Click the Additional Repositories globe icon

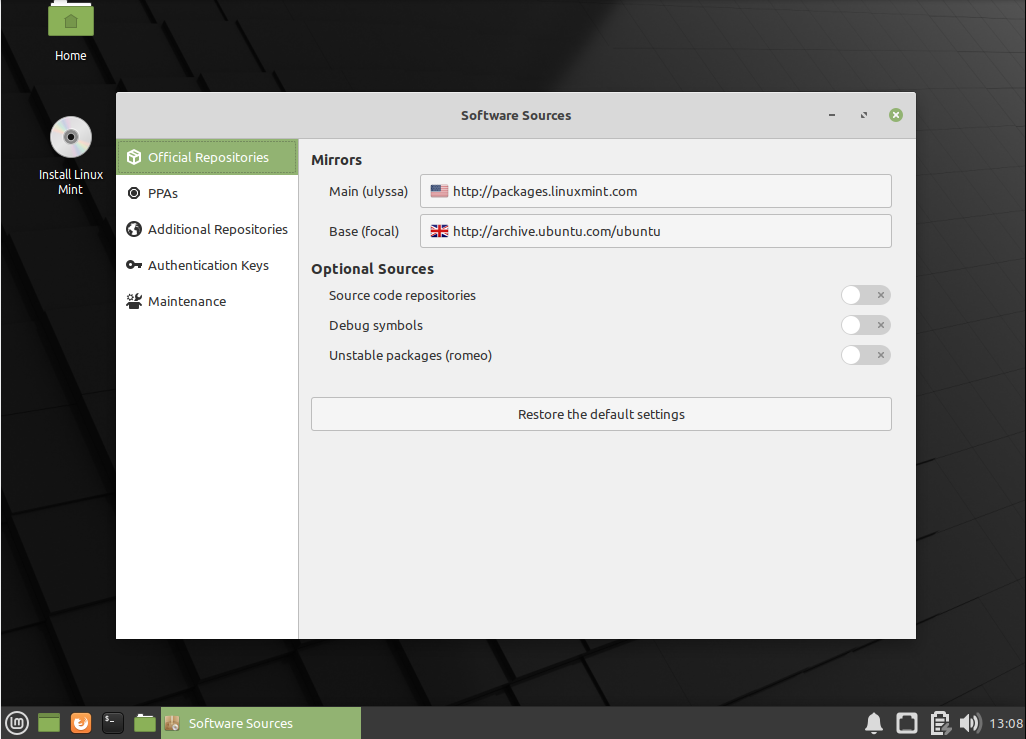pos(134,229)
